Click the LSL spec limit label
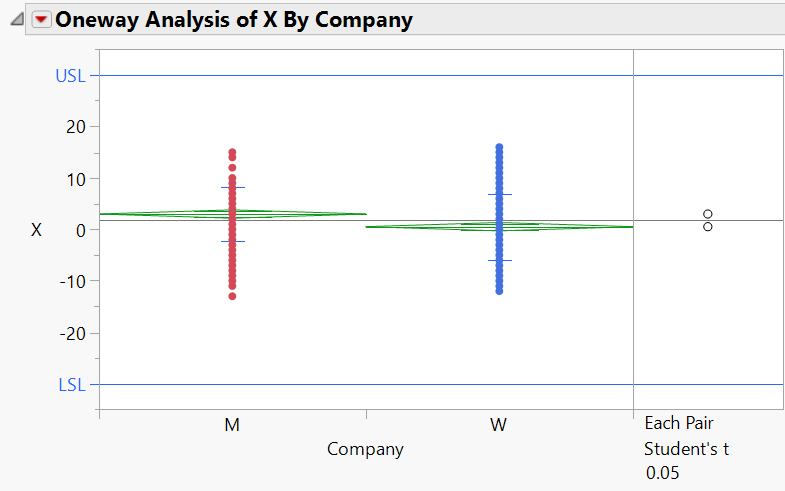 (x=72, y=385)
